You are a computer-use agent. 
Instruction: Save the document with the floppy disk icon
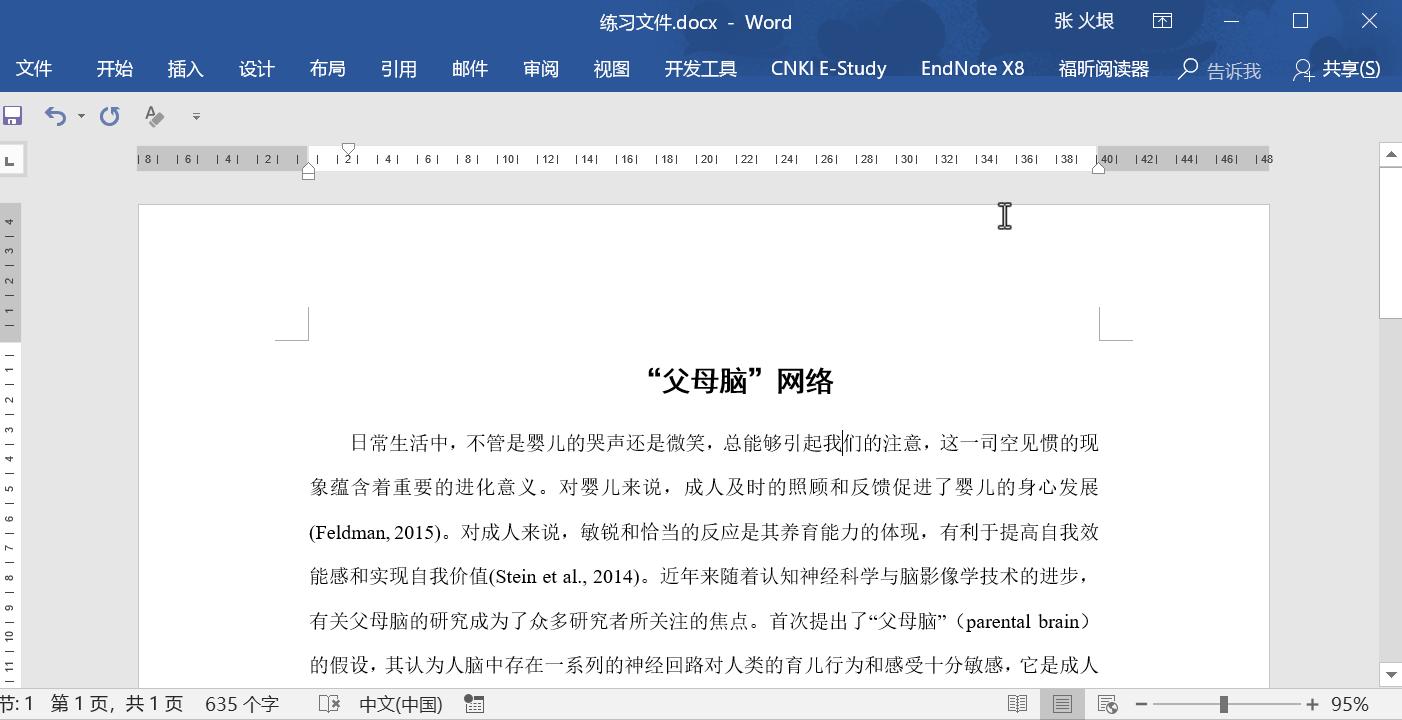pyautogui.click(x=12, y=116)
